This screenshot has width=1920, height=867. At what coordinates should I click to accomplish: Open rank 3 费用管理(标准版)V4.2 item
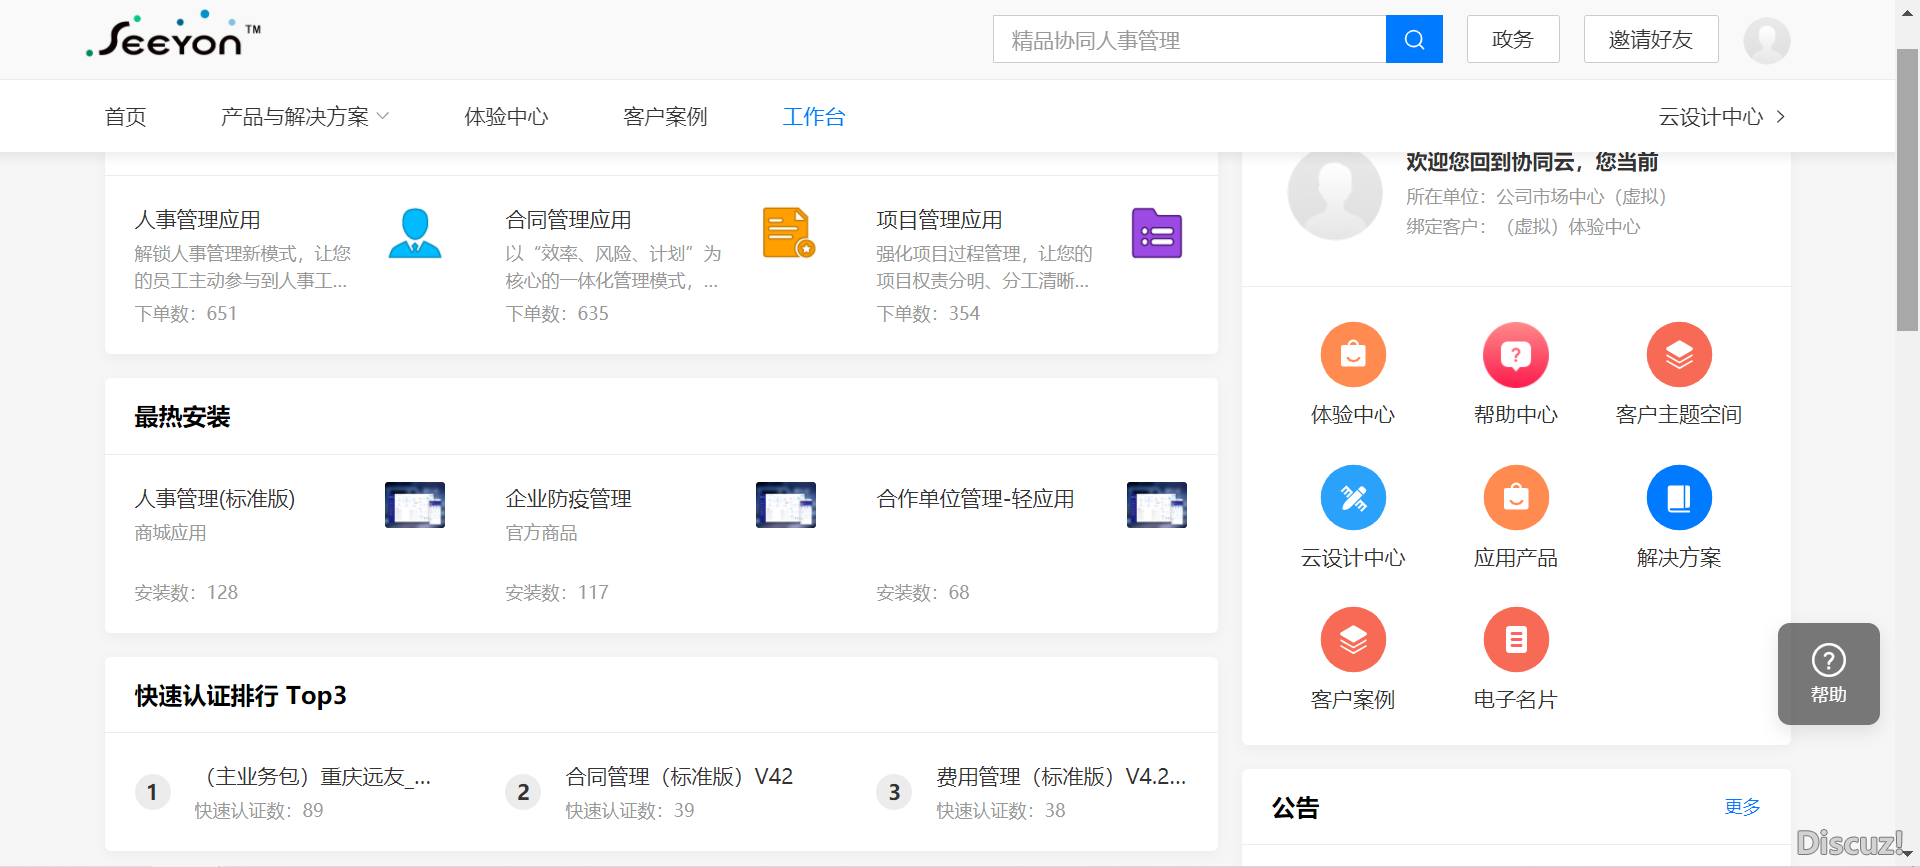[1061, 777]
